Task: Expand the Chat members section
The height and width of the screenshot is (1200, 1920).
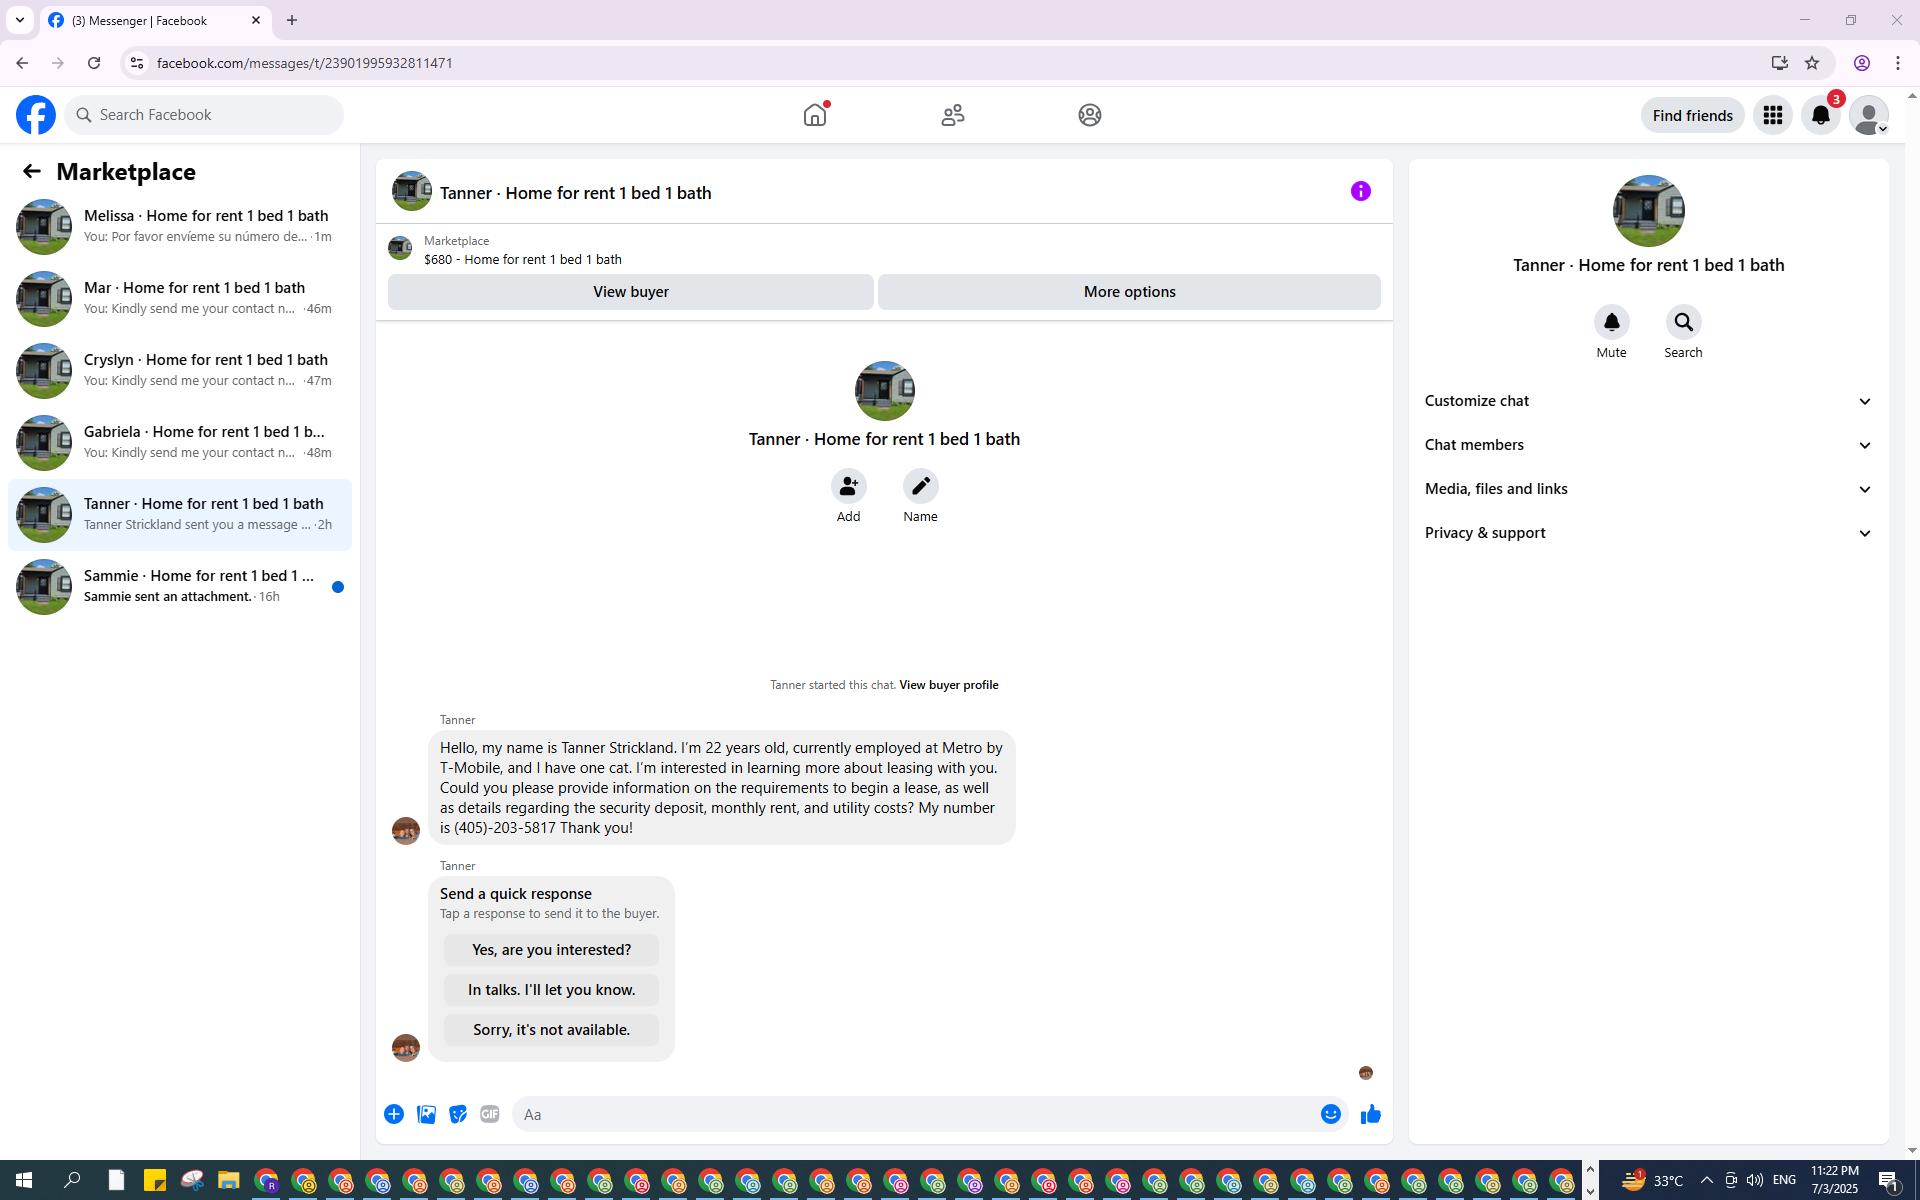Action: pos(1648,445)
